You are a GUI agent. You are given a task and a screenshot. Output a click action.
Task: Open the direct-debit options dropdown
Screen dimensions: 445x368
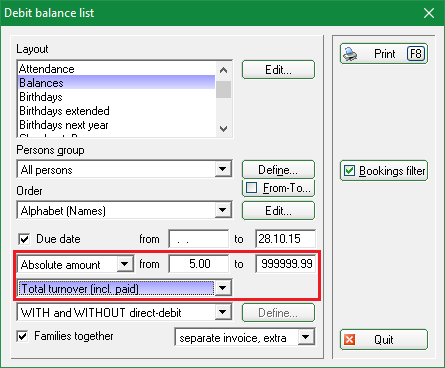pyautogui.click(x=223, y=313)
